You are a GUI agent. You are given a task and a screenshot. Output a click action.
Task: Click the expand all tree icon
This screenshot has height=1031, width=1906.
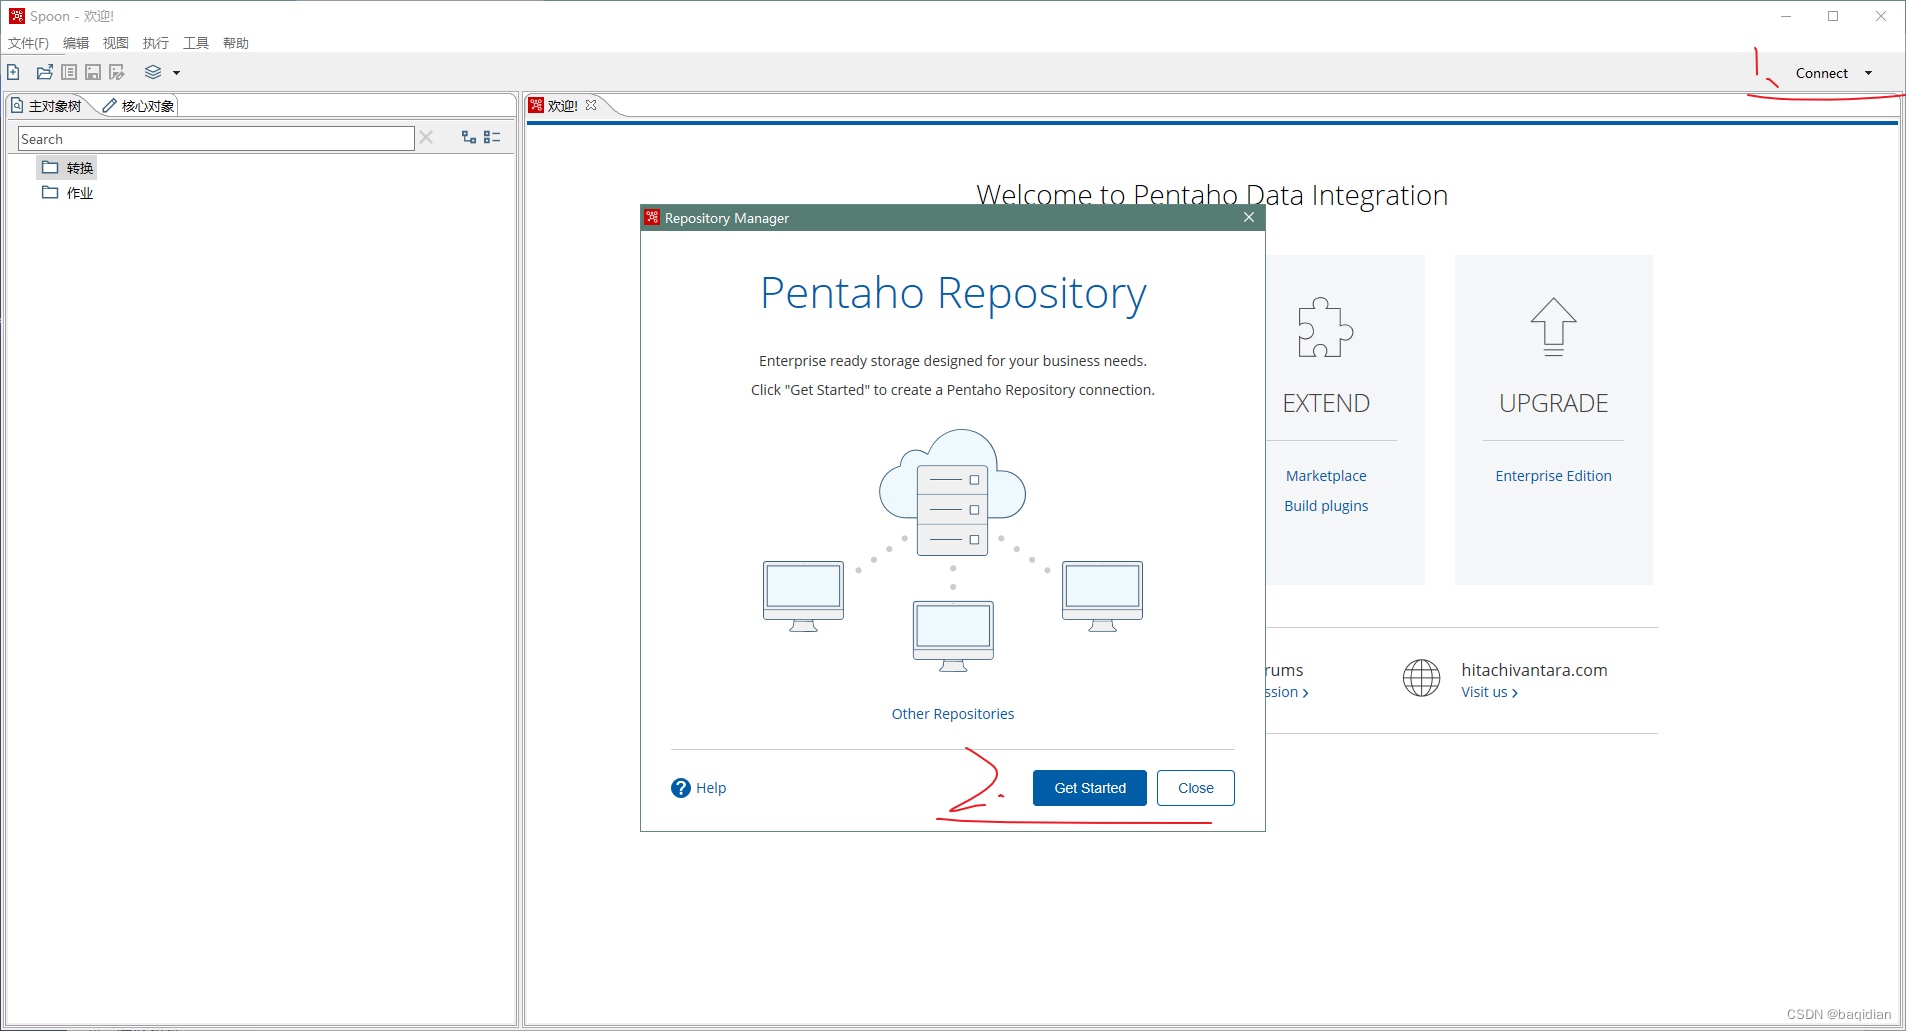(468, 137)
